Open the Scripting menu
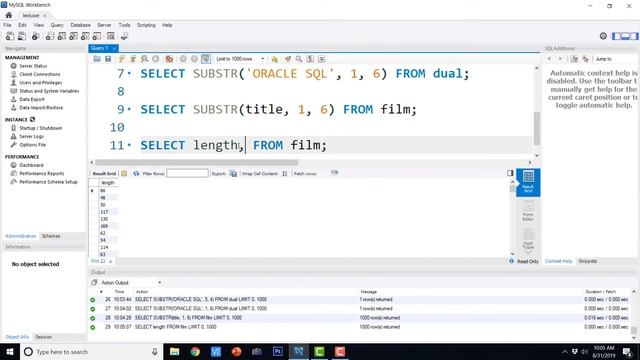The width and height of the screenshot is (640, 360). (146, 25)
